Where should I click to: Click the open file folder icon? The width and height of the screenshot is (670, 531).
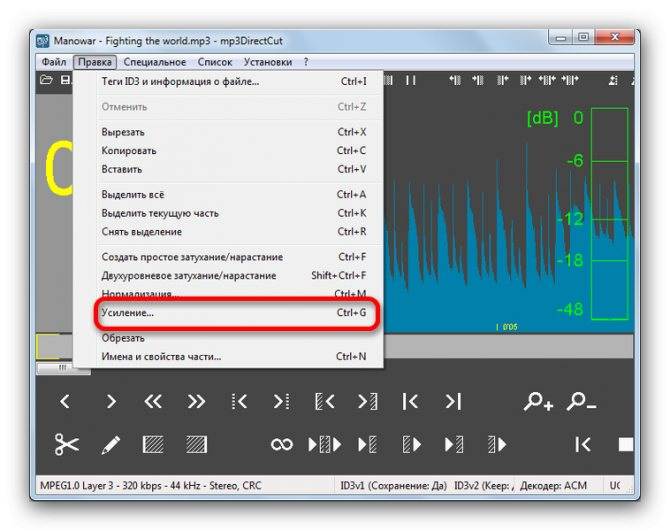pyautogui.click(x=46, y=79)
